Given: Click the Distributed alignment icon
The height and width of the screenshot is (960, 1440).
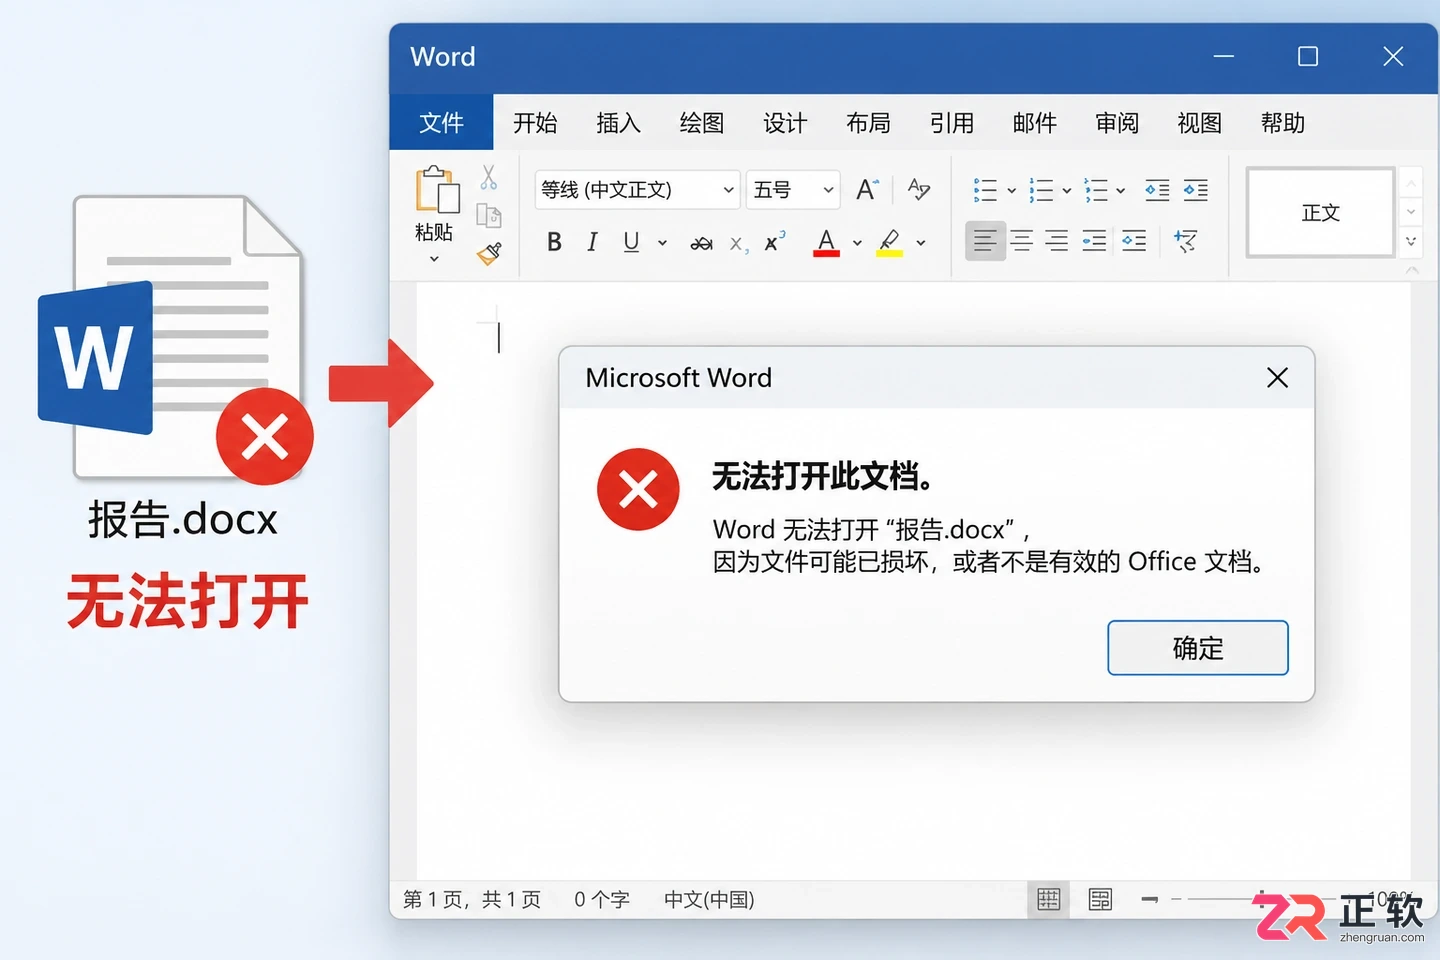Looking at the screenshot, I should [1134, 241].
